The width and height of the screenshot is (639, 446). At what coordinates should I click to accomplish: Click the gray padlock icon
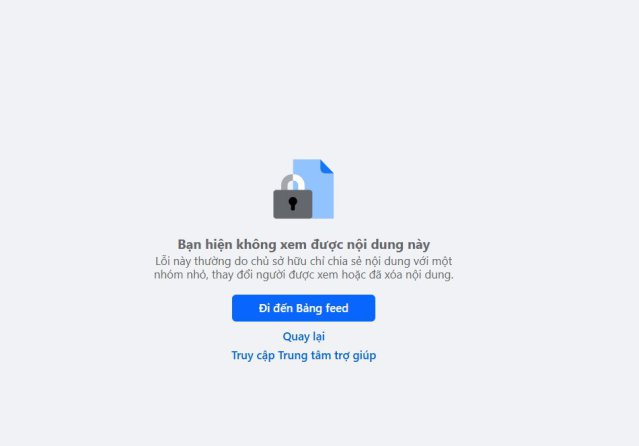tap(293, 197)
